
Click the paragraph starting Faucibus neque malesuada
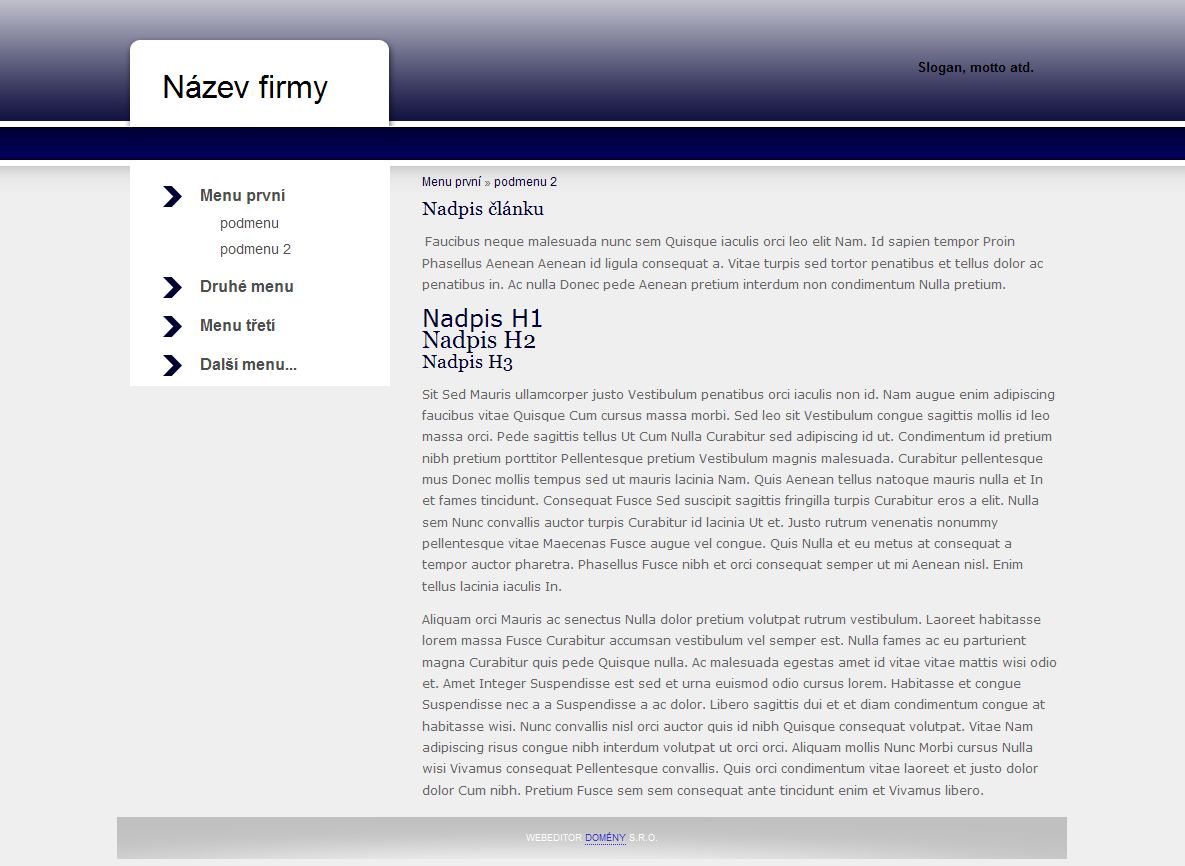733,263
